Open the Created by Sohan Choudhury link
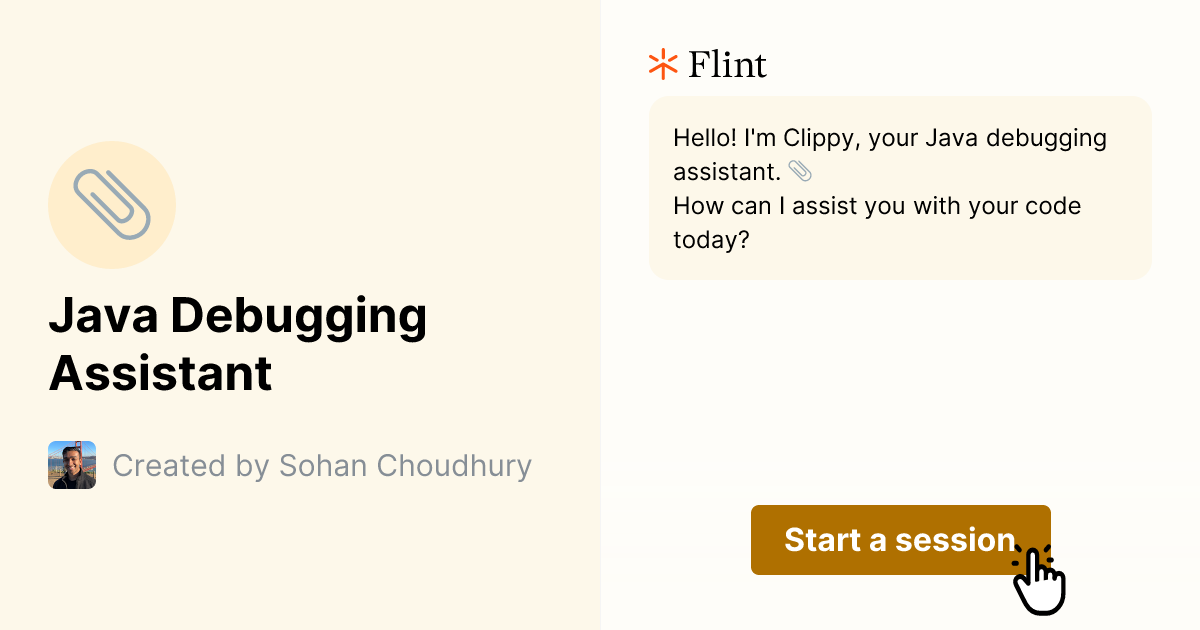This screenshot has width=1200, height=630. 322,465
